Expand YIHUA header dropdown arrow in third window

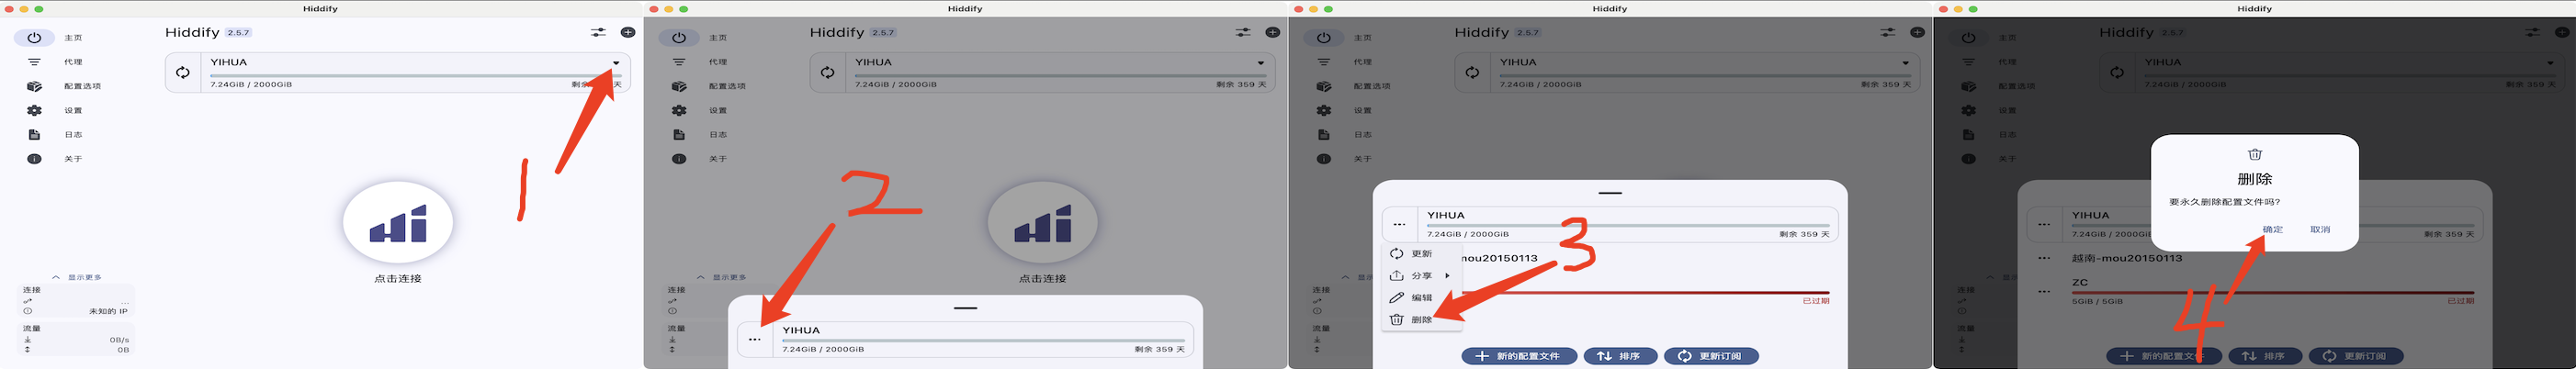[1906, 63]
